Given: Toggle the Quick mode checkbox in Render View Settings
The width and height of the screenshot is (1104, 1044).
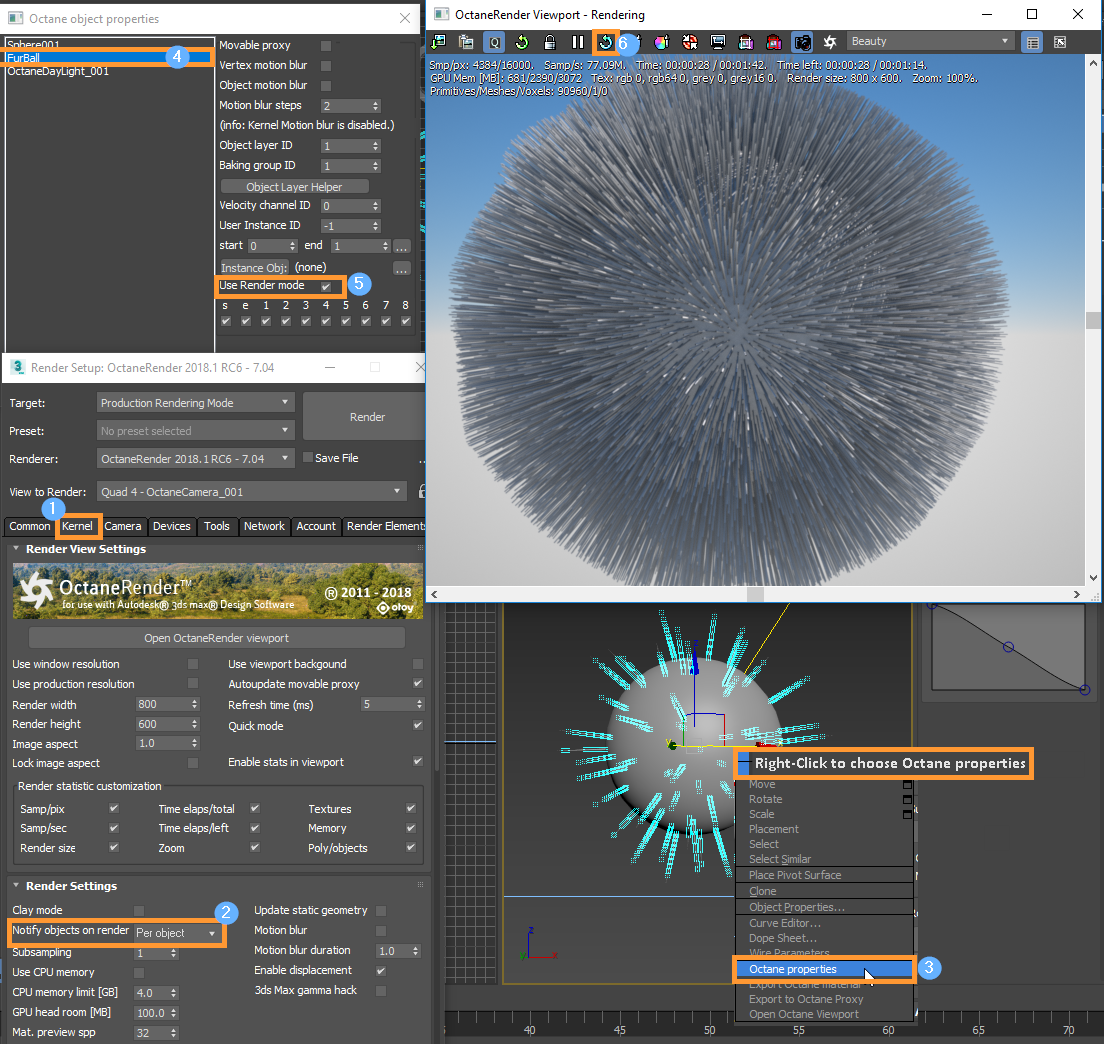Looking at the screenshot, I should pyautogui.click(x=418, y=725).
